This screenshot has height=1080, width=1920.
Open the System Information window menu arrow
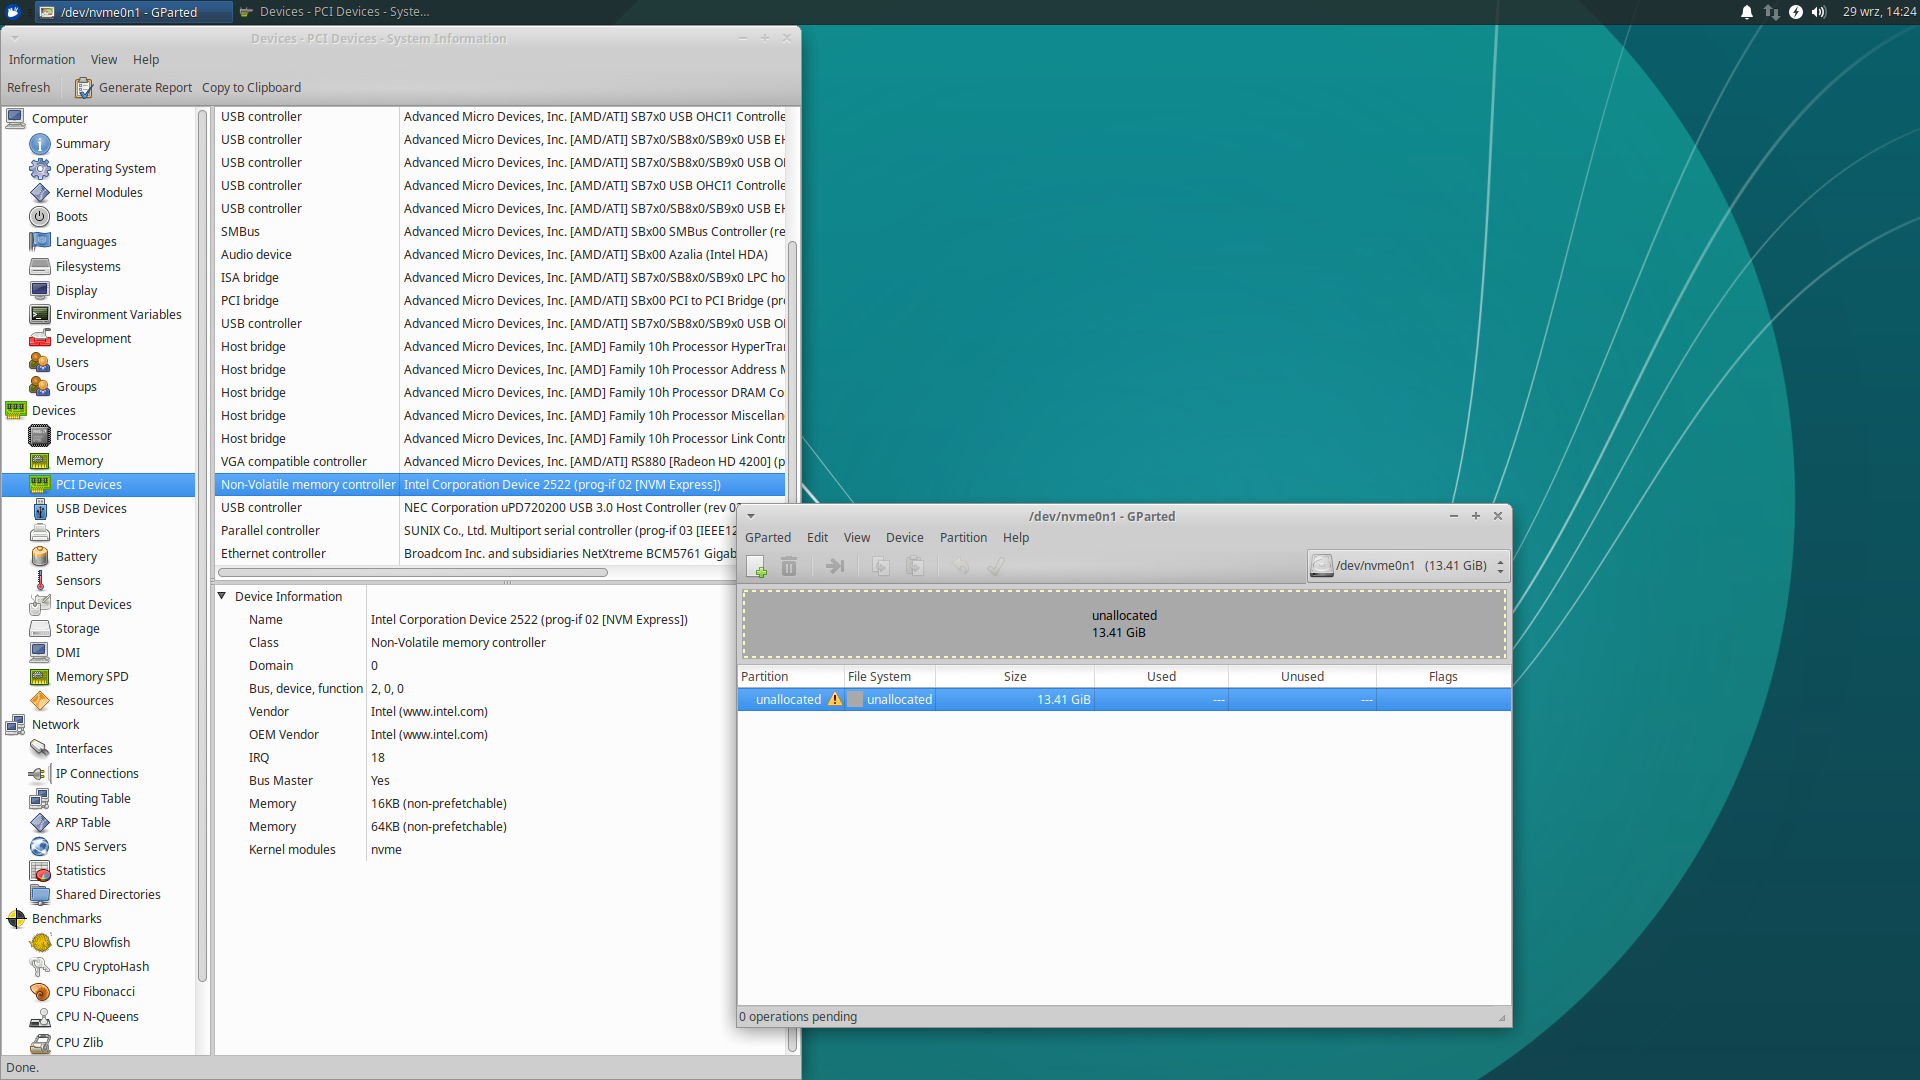coord(15,39)
